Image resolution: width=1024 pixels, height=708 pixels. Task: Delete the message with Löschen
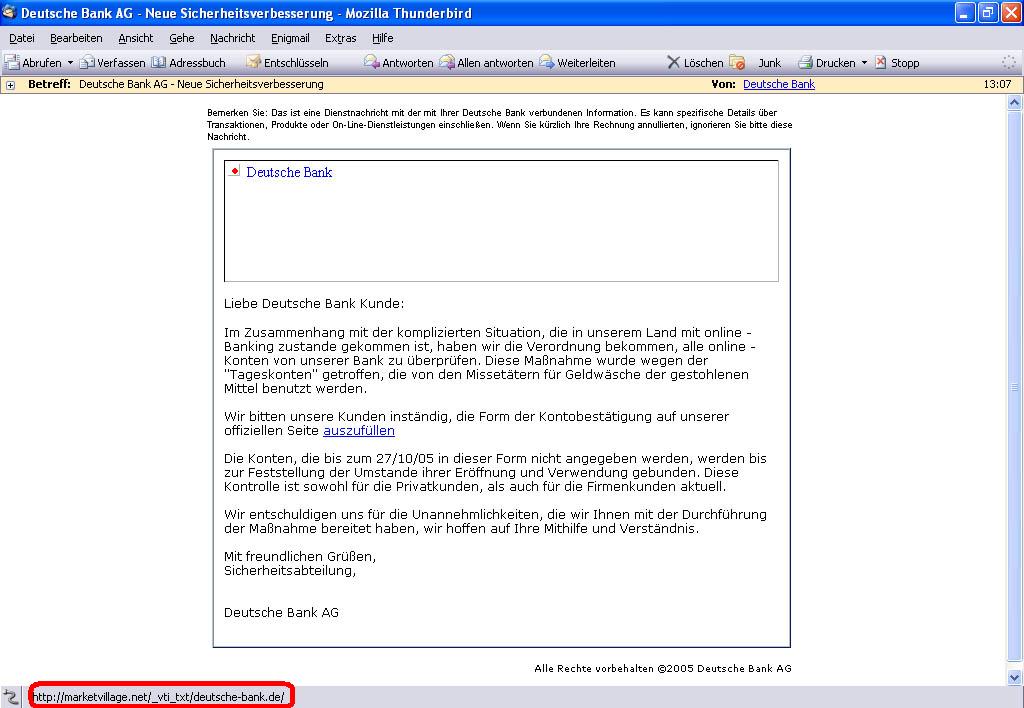695,63
